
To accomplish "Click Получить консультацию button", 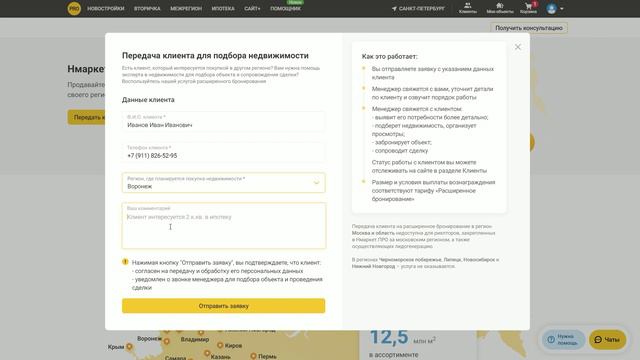I will [529, 28].
